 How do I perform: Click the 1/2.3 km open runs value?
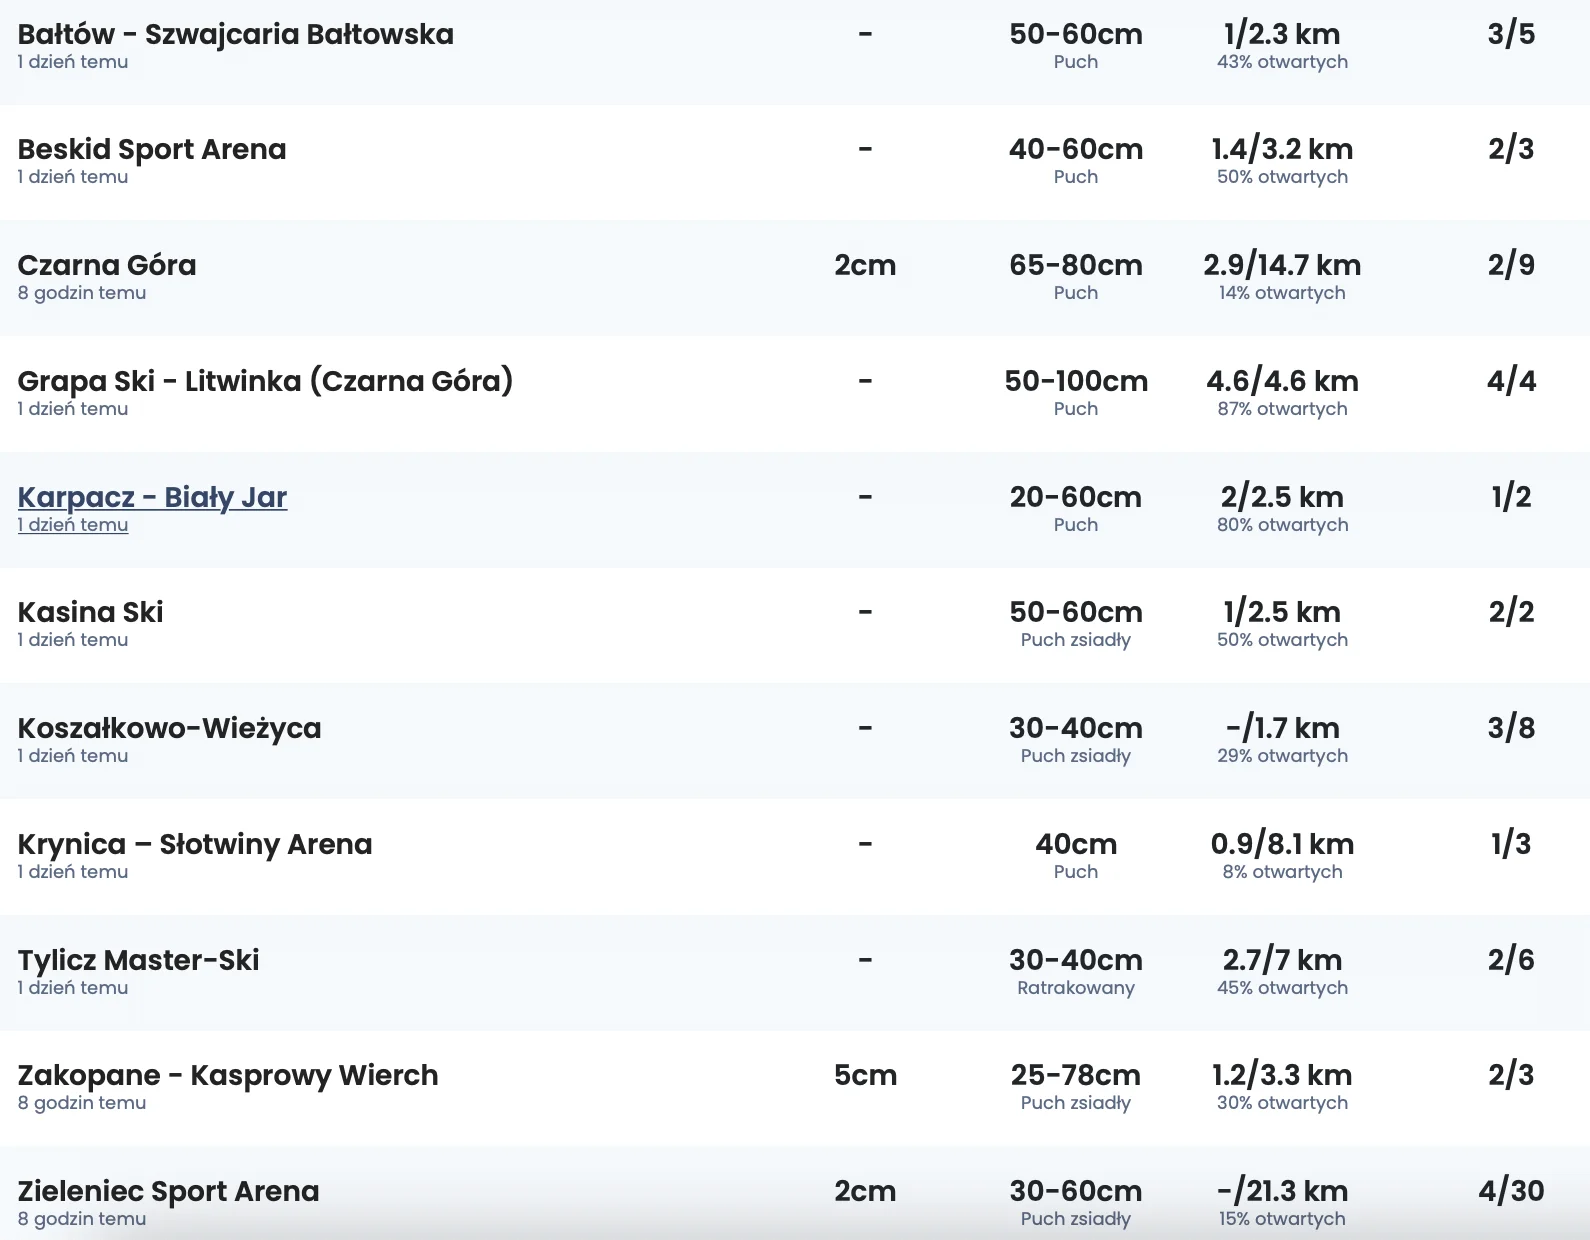pos(1282,34)
